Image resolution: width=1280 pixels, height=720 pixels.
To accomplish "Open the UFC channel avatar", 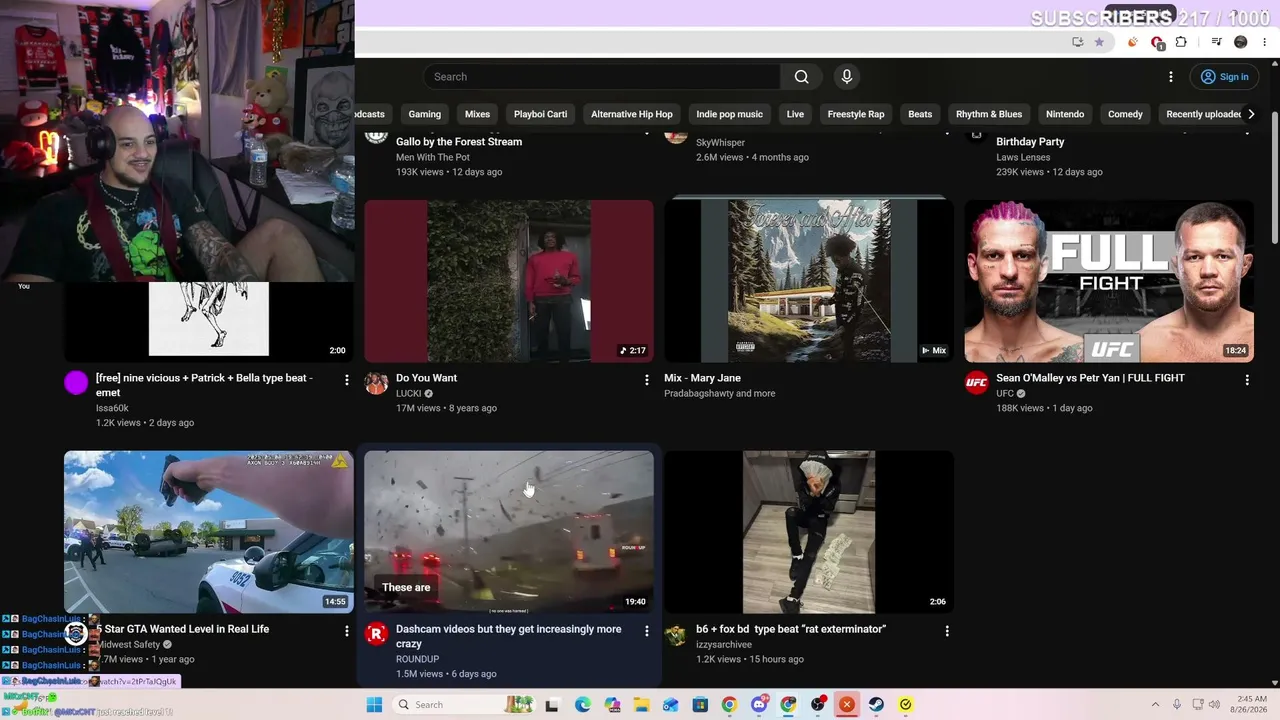I will click(x=976, y=383).
